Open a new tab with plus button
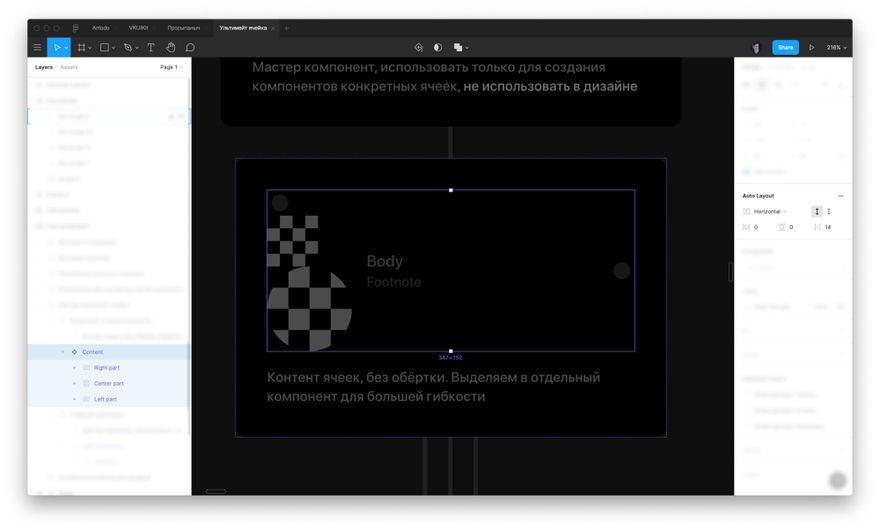 pos(287,28)
